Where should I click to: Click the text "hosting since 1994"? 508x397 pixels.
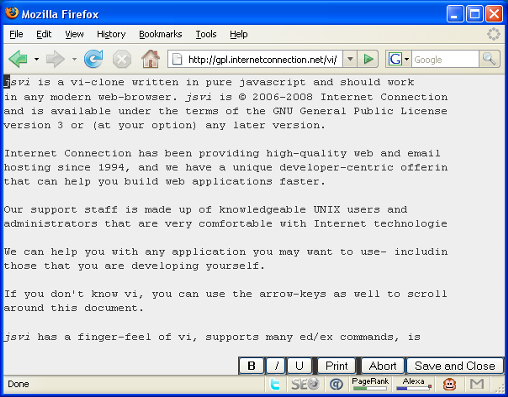(x=65, y=167)
